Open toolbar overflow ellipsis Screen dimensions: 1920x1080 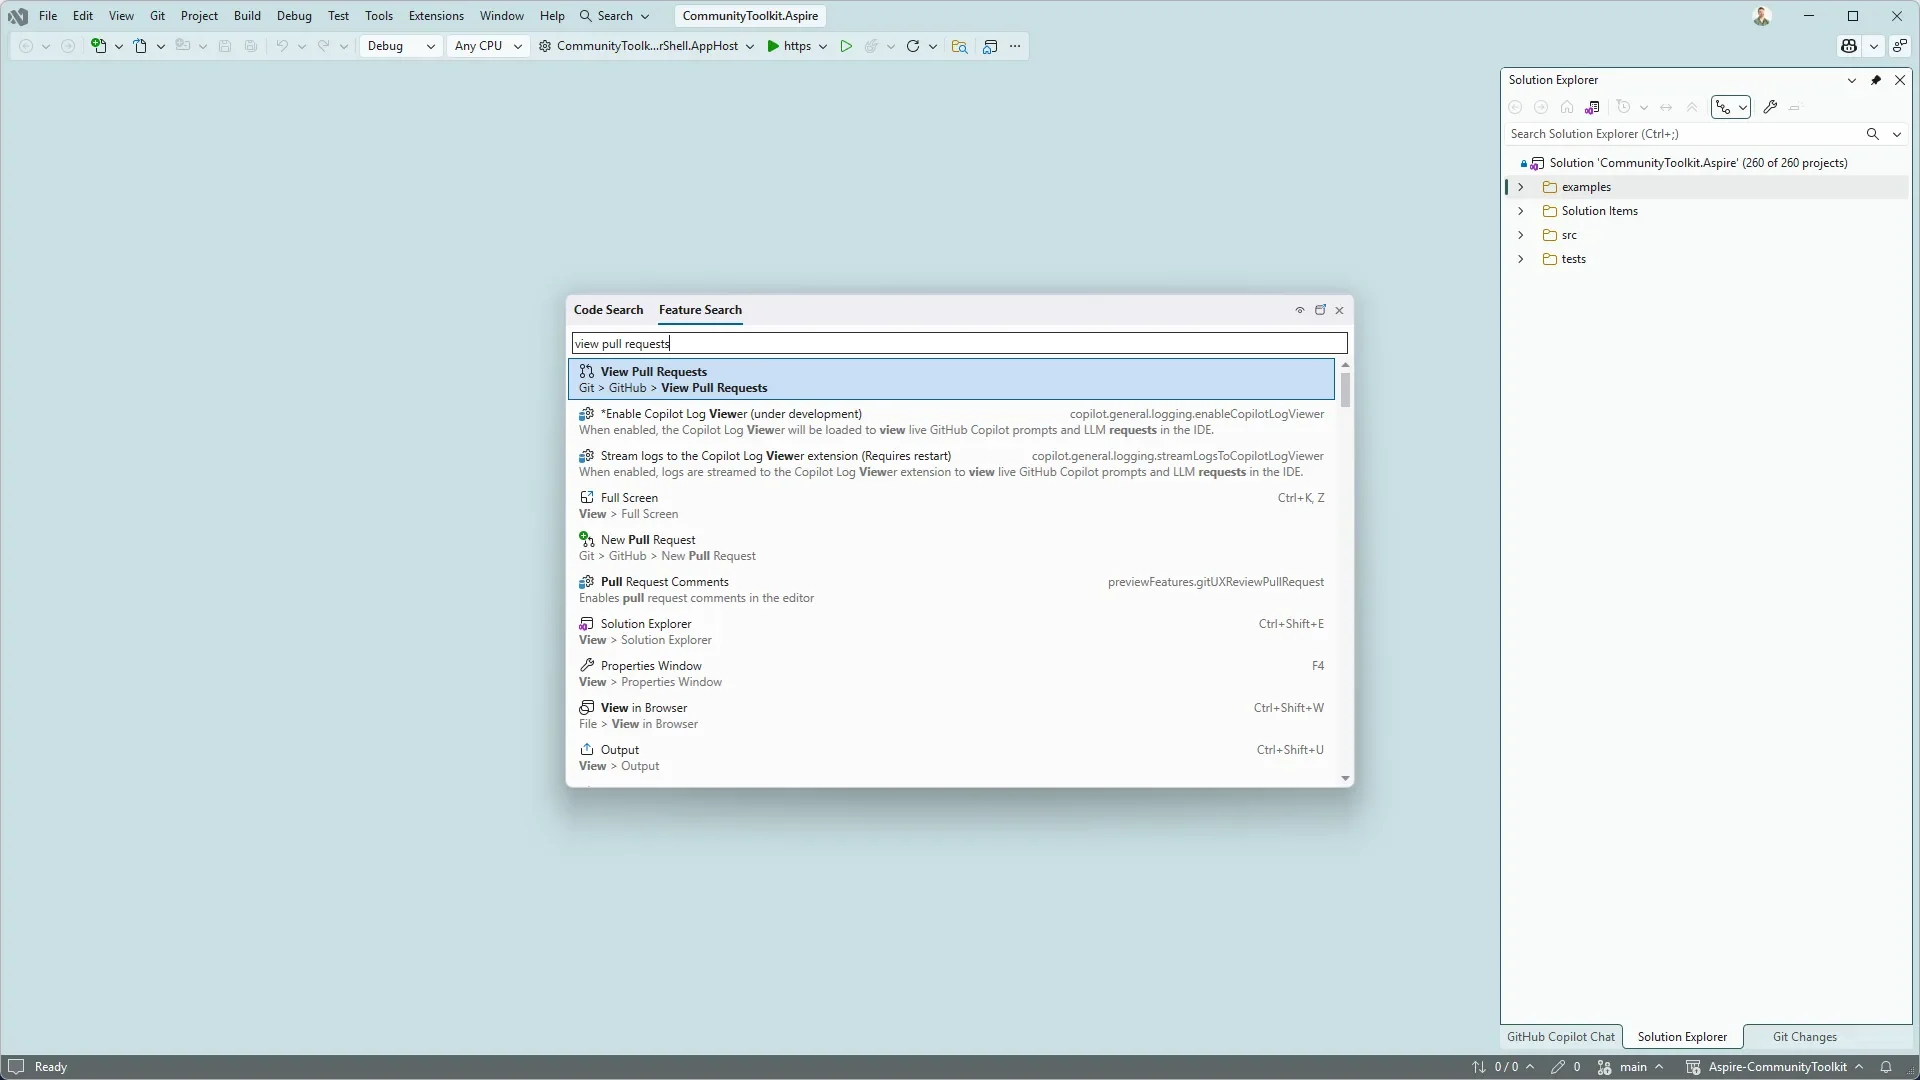click(1015, 46)
